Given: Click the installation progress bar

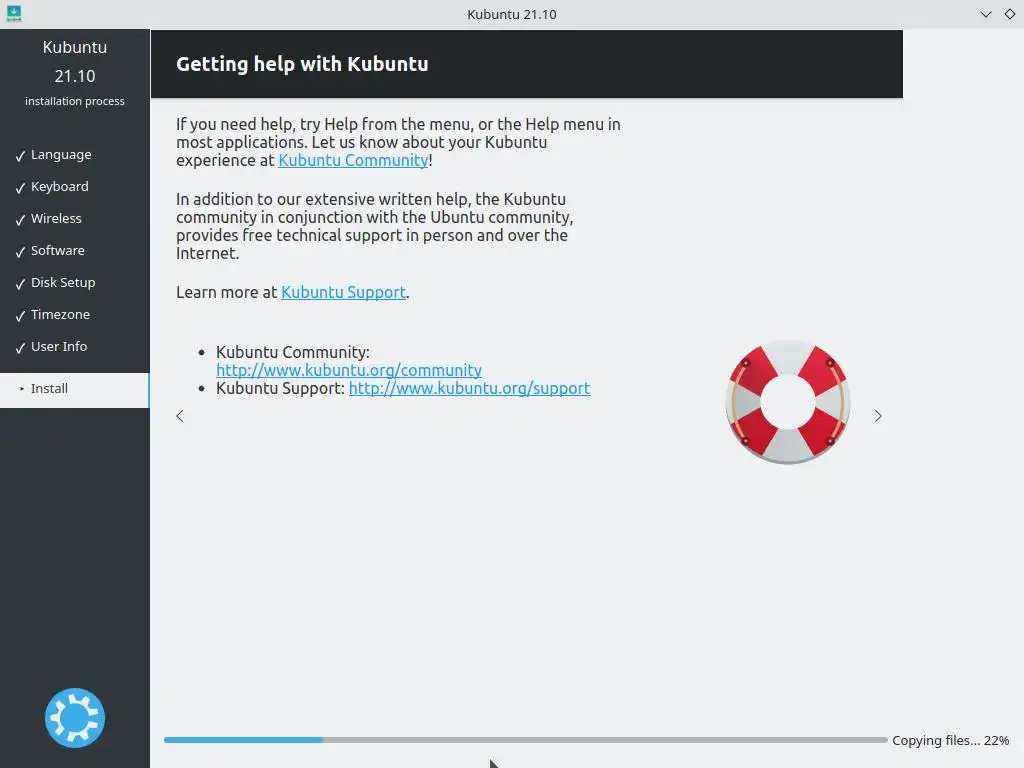Looking at the screenshot, I should [525, 740].
